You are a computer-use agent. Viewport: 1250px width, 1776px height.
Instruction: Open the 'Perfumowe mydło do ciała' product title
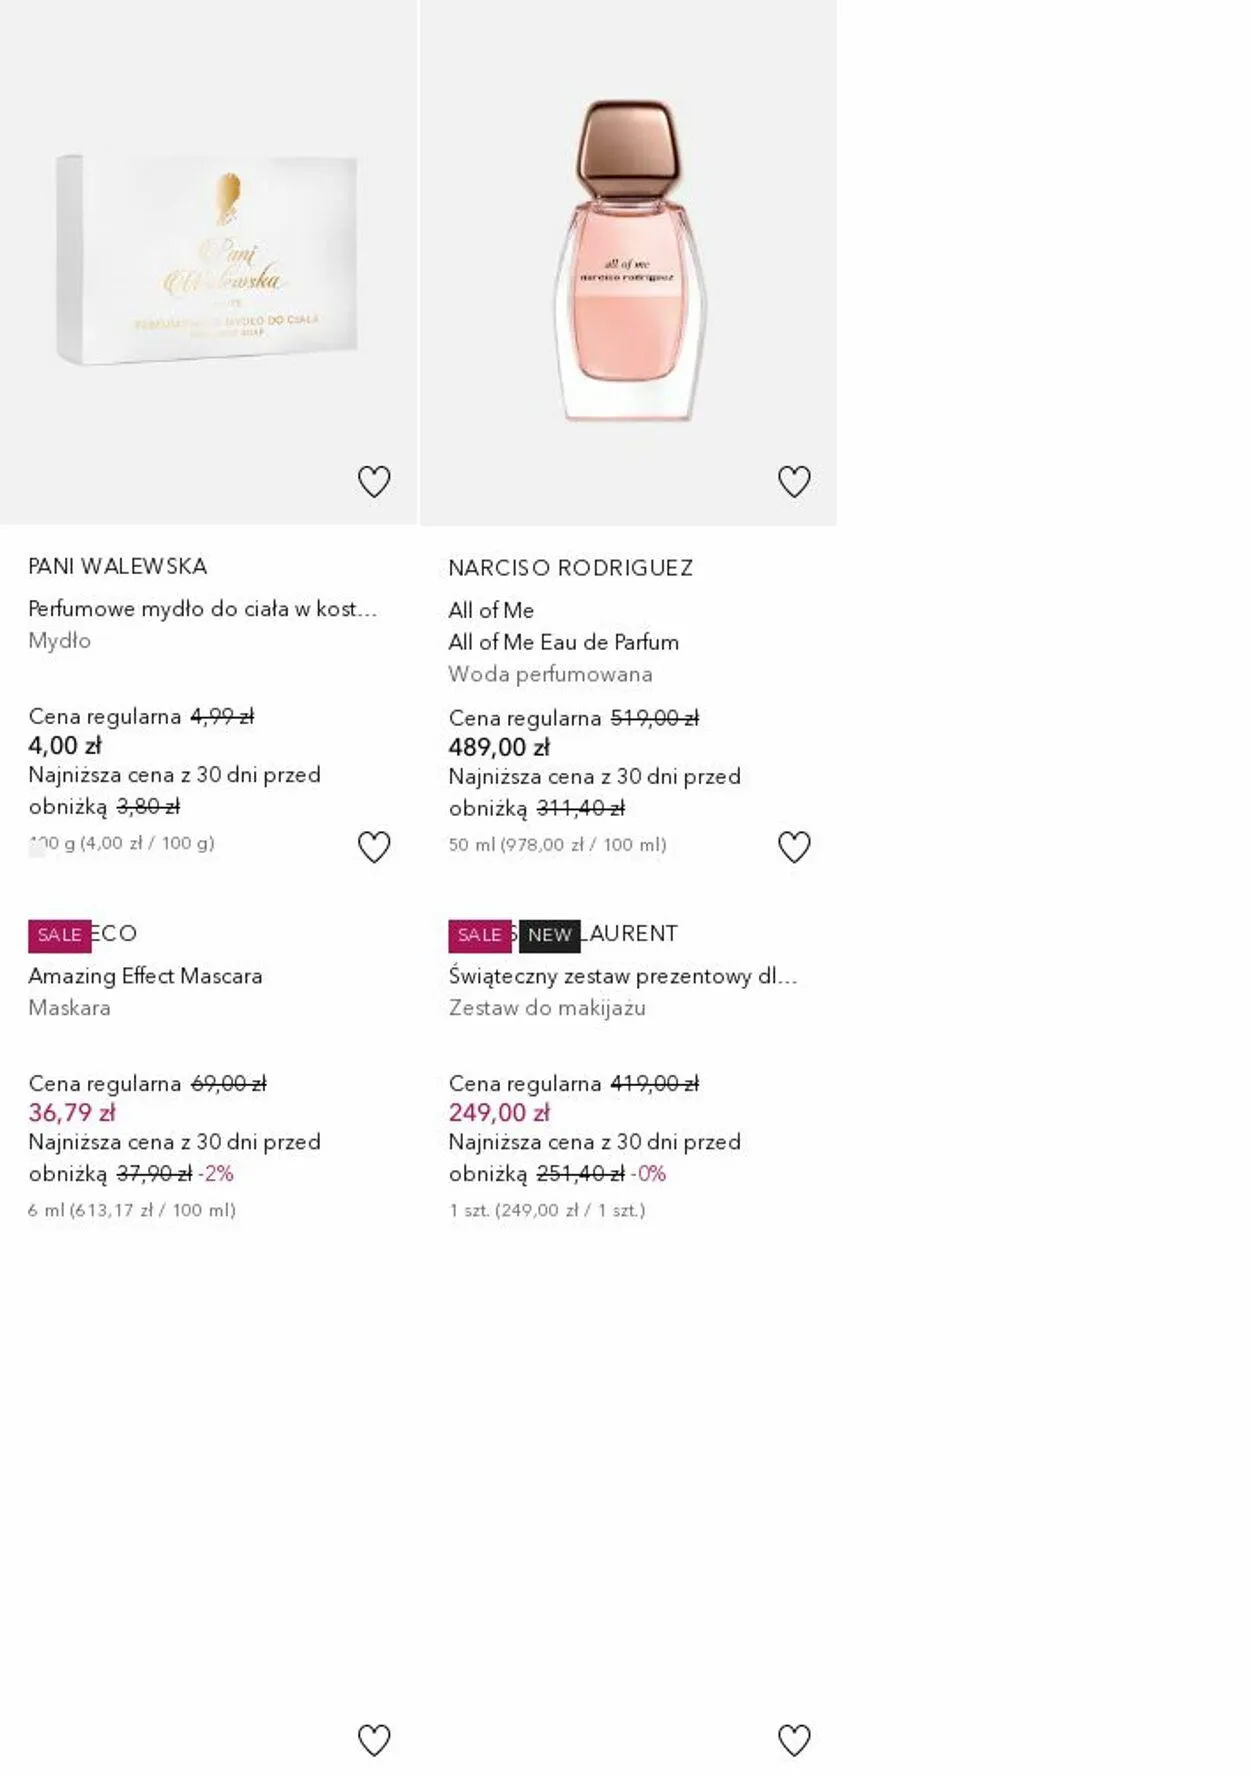(202, 608)
